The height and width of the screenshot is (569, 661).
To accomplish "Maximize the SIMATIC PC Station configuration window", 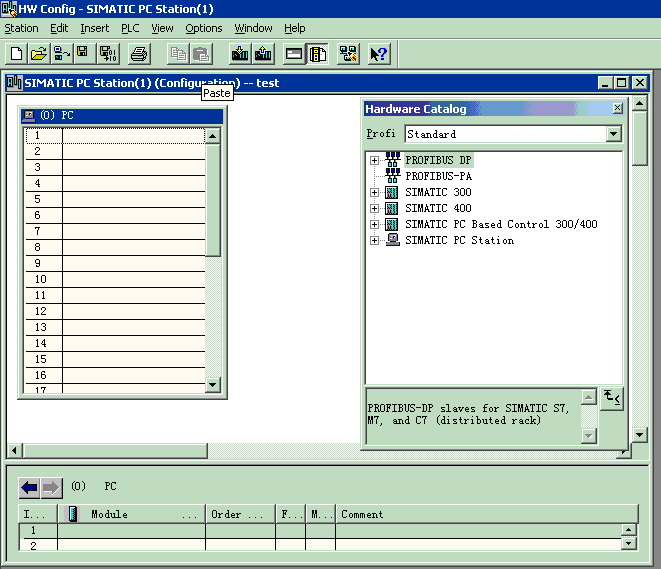I will click(x=621, y=83).
